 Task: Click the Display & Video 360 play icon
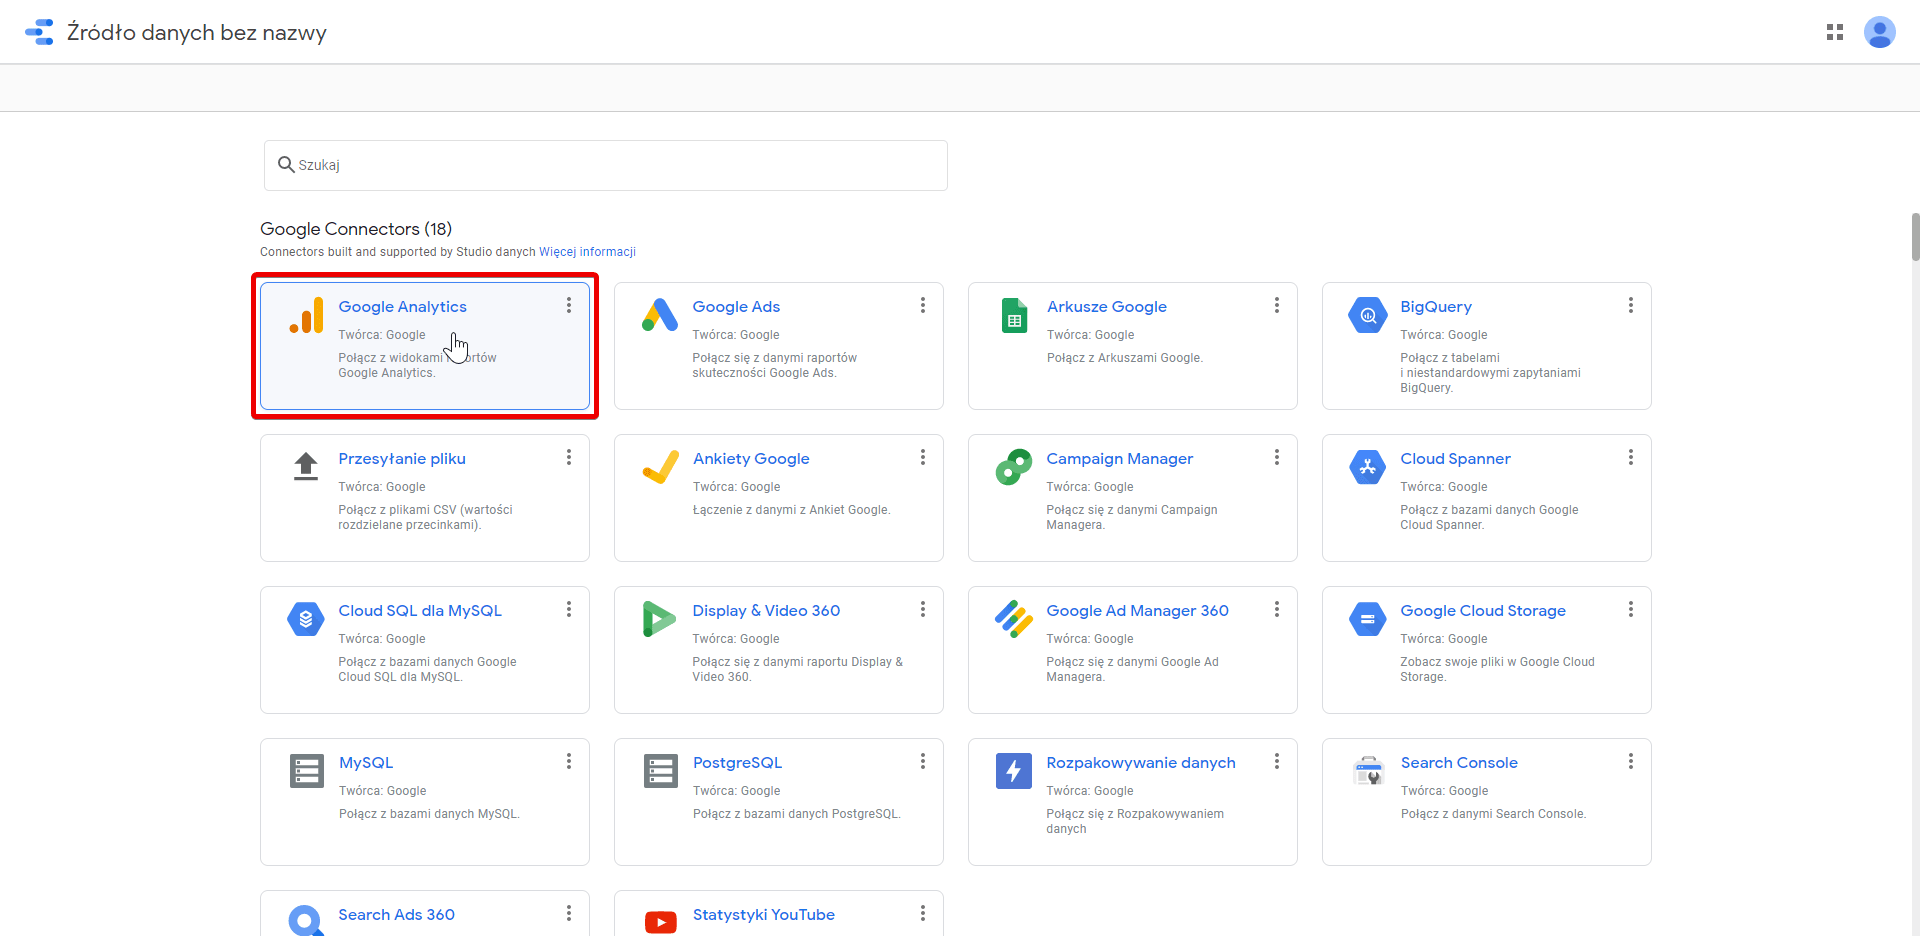[659, 619]
